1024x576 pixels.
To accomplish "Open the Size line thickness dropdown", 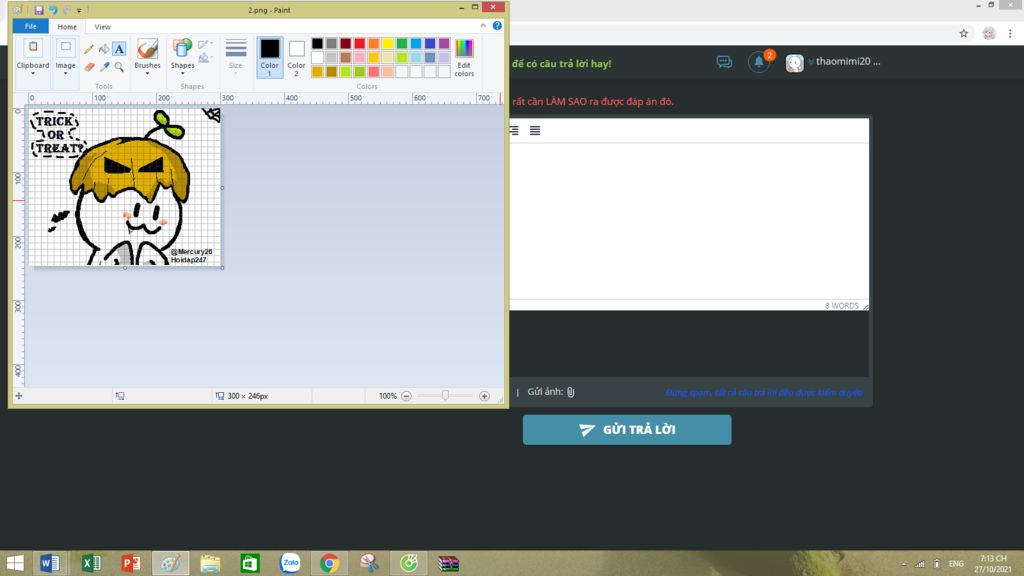I will [236, 57].
